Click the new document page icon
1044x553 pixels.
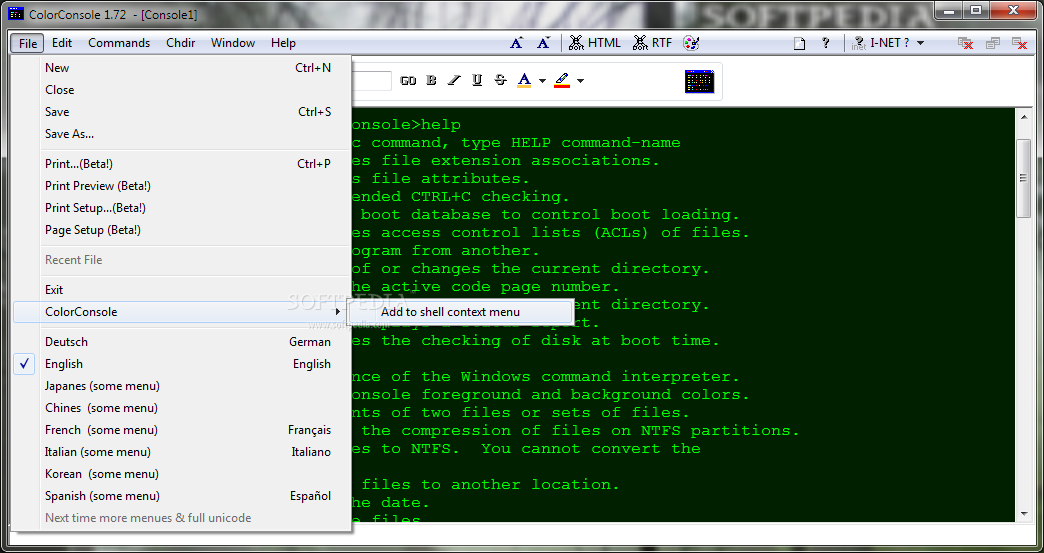click(x=800, y=43)
